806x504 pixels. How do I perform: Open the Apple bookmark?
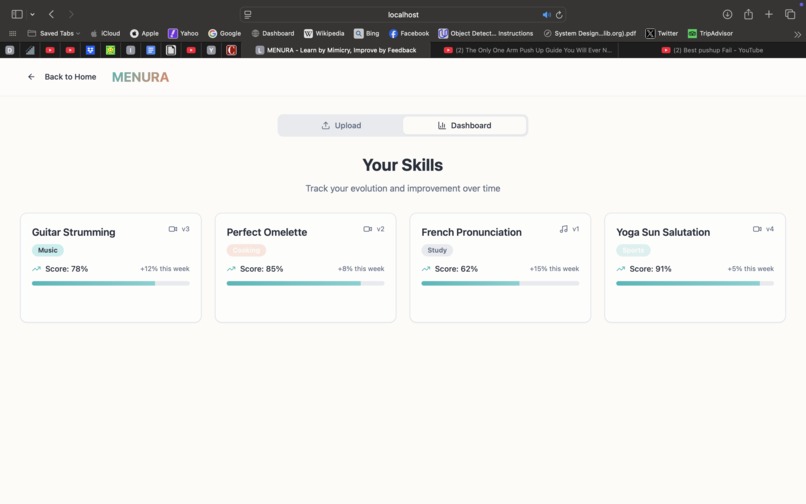(144, 33)
